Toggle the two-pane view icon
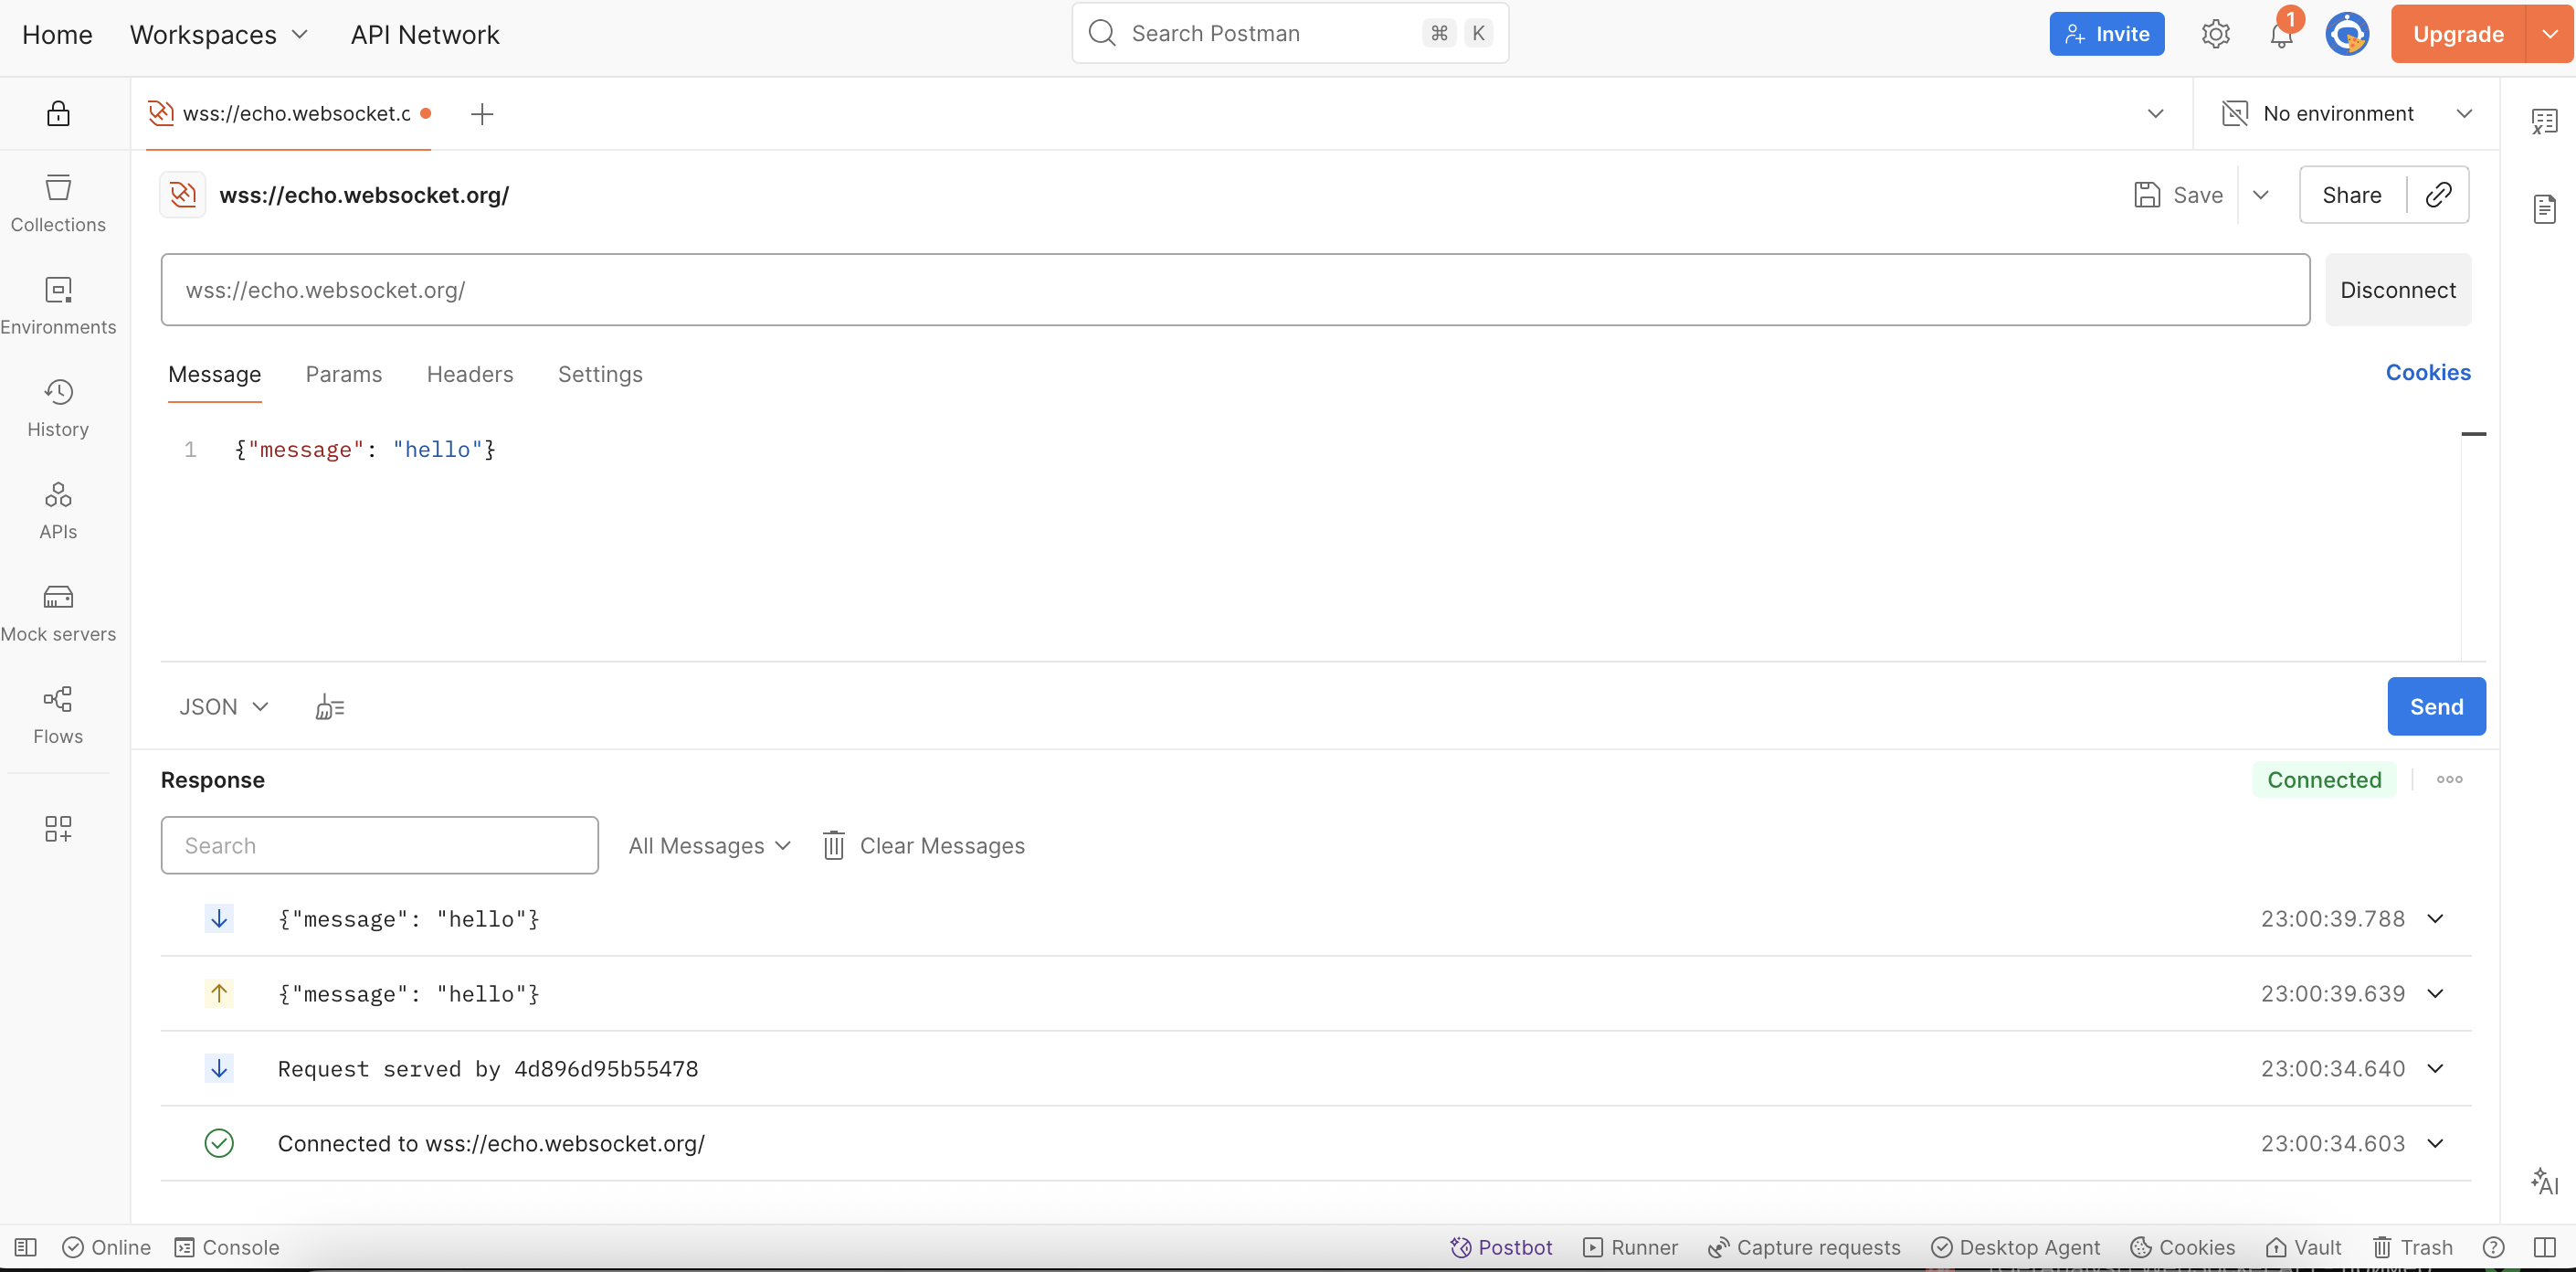Viewport: 2576px width, 1272px height. [x=2544, y=1247]
